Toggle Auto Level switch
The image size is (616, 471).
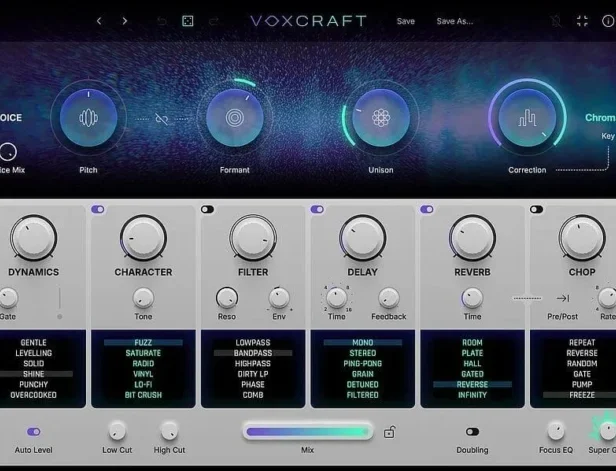coord(33,432)
